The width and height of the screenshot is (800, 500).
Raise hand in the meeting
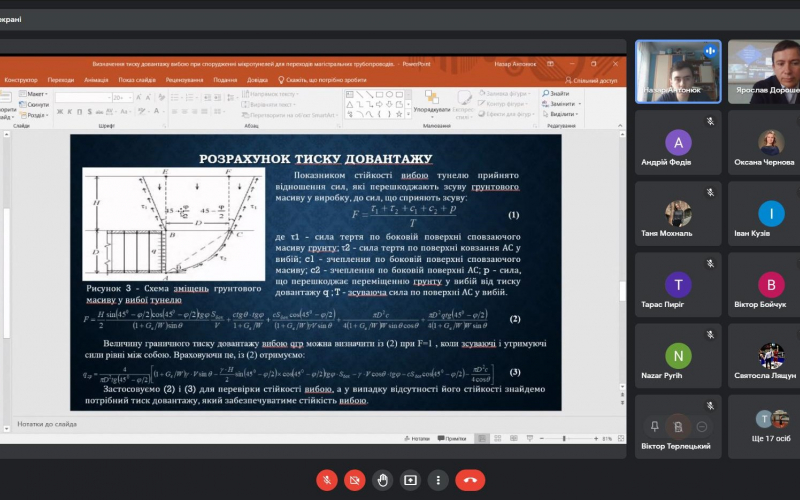(x=383, y=480)
